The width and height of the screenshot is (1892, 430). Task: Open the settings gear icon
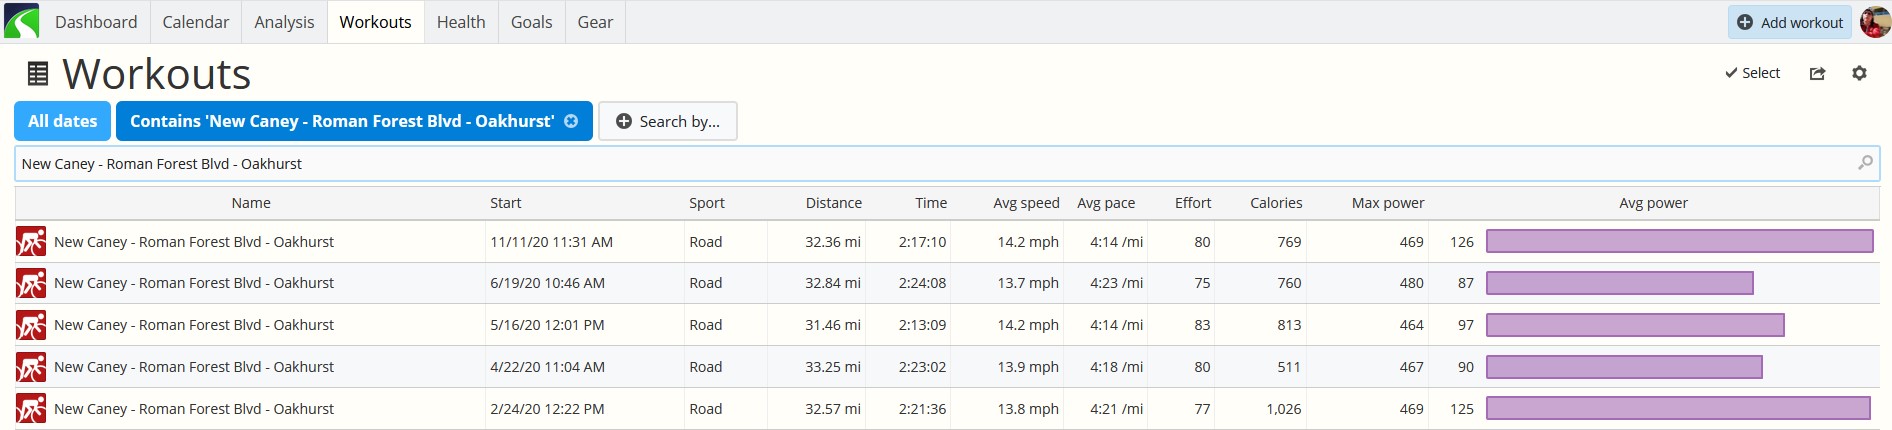1859,73
